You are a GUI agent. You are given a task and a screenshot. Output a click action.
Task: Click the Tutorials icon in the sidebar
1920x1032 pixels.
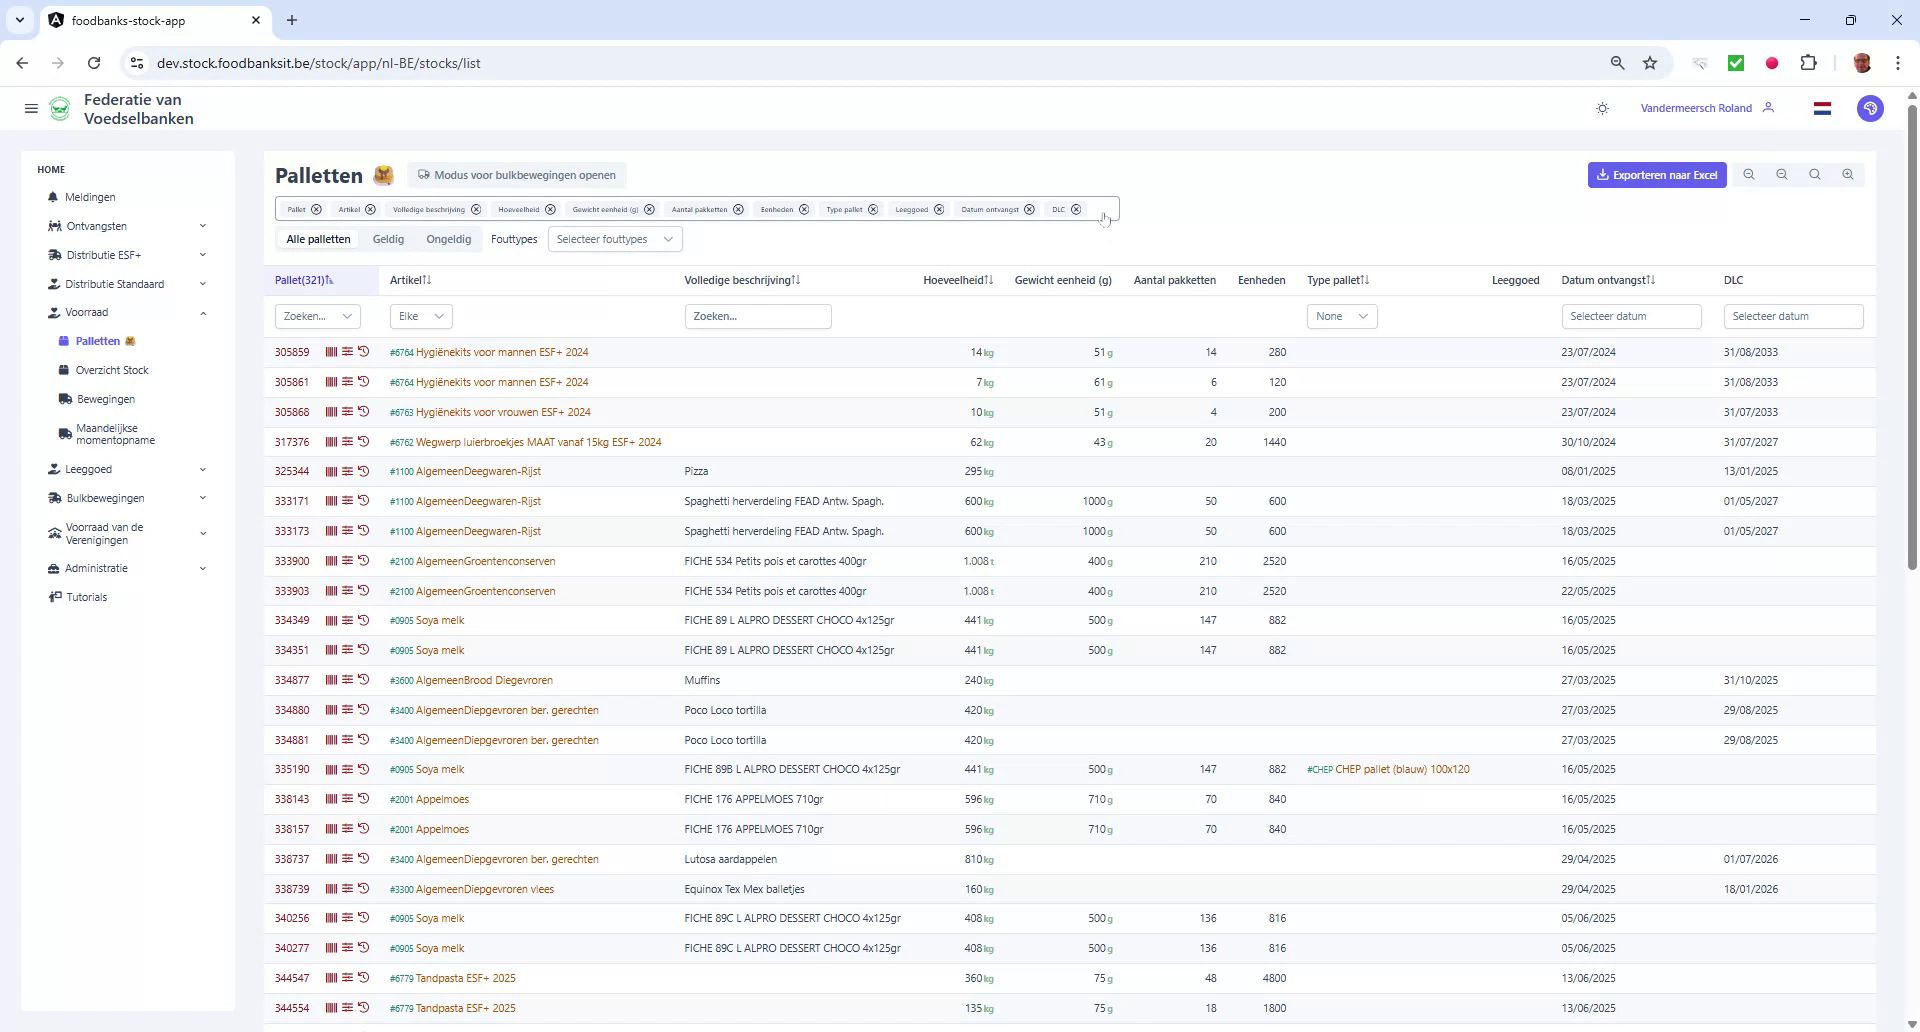(55, 597)
